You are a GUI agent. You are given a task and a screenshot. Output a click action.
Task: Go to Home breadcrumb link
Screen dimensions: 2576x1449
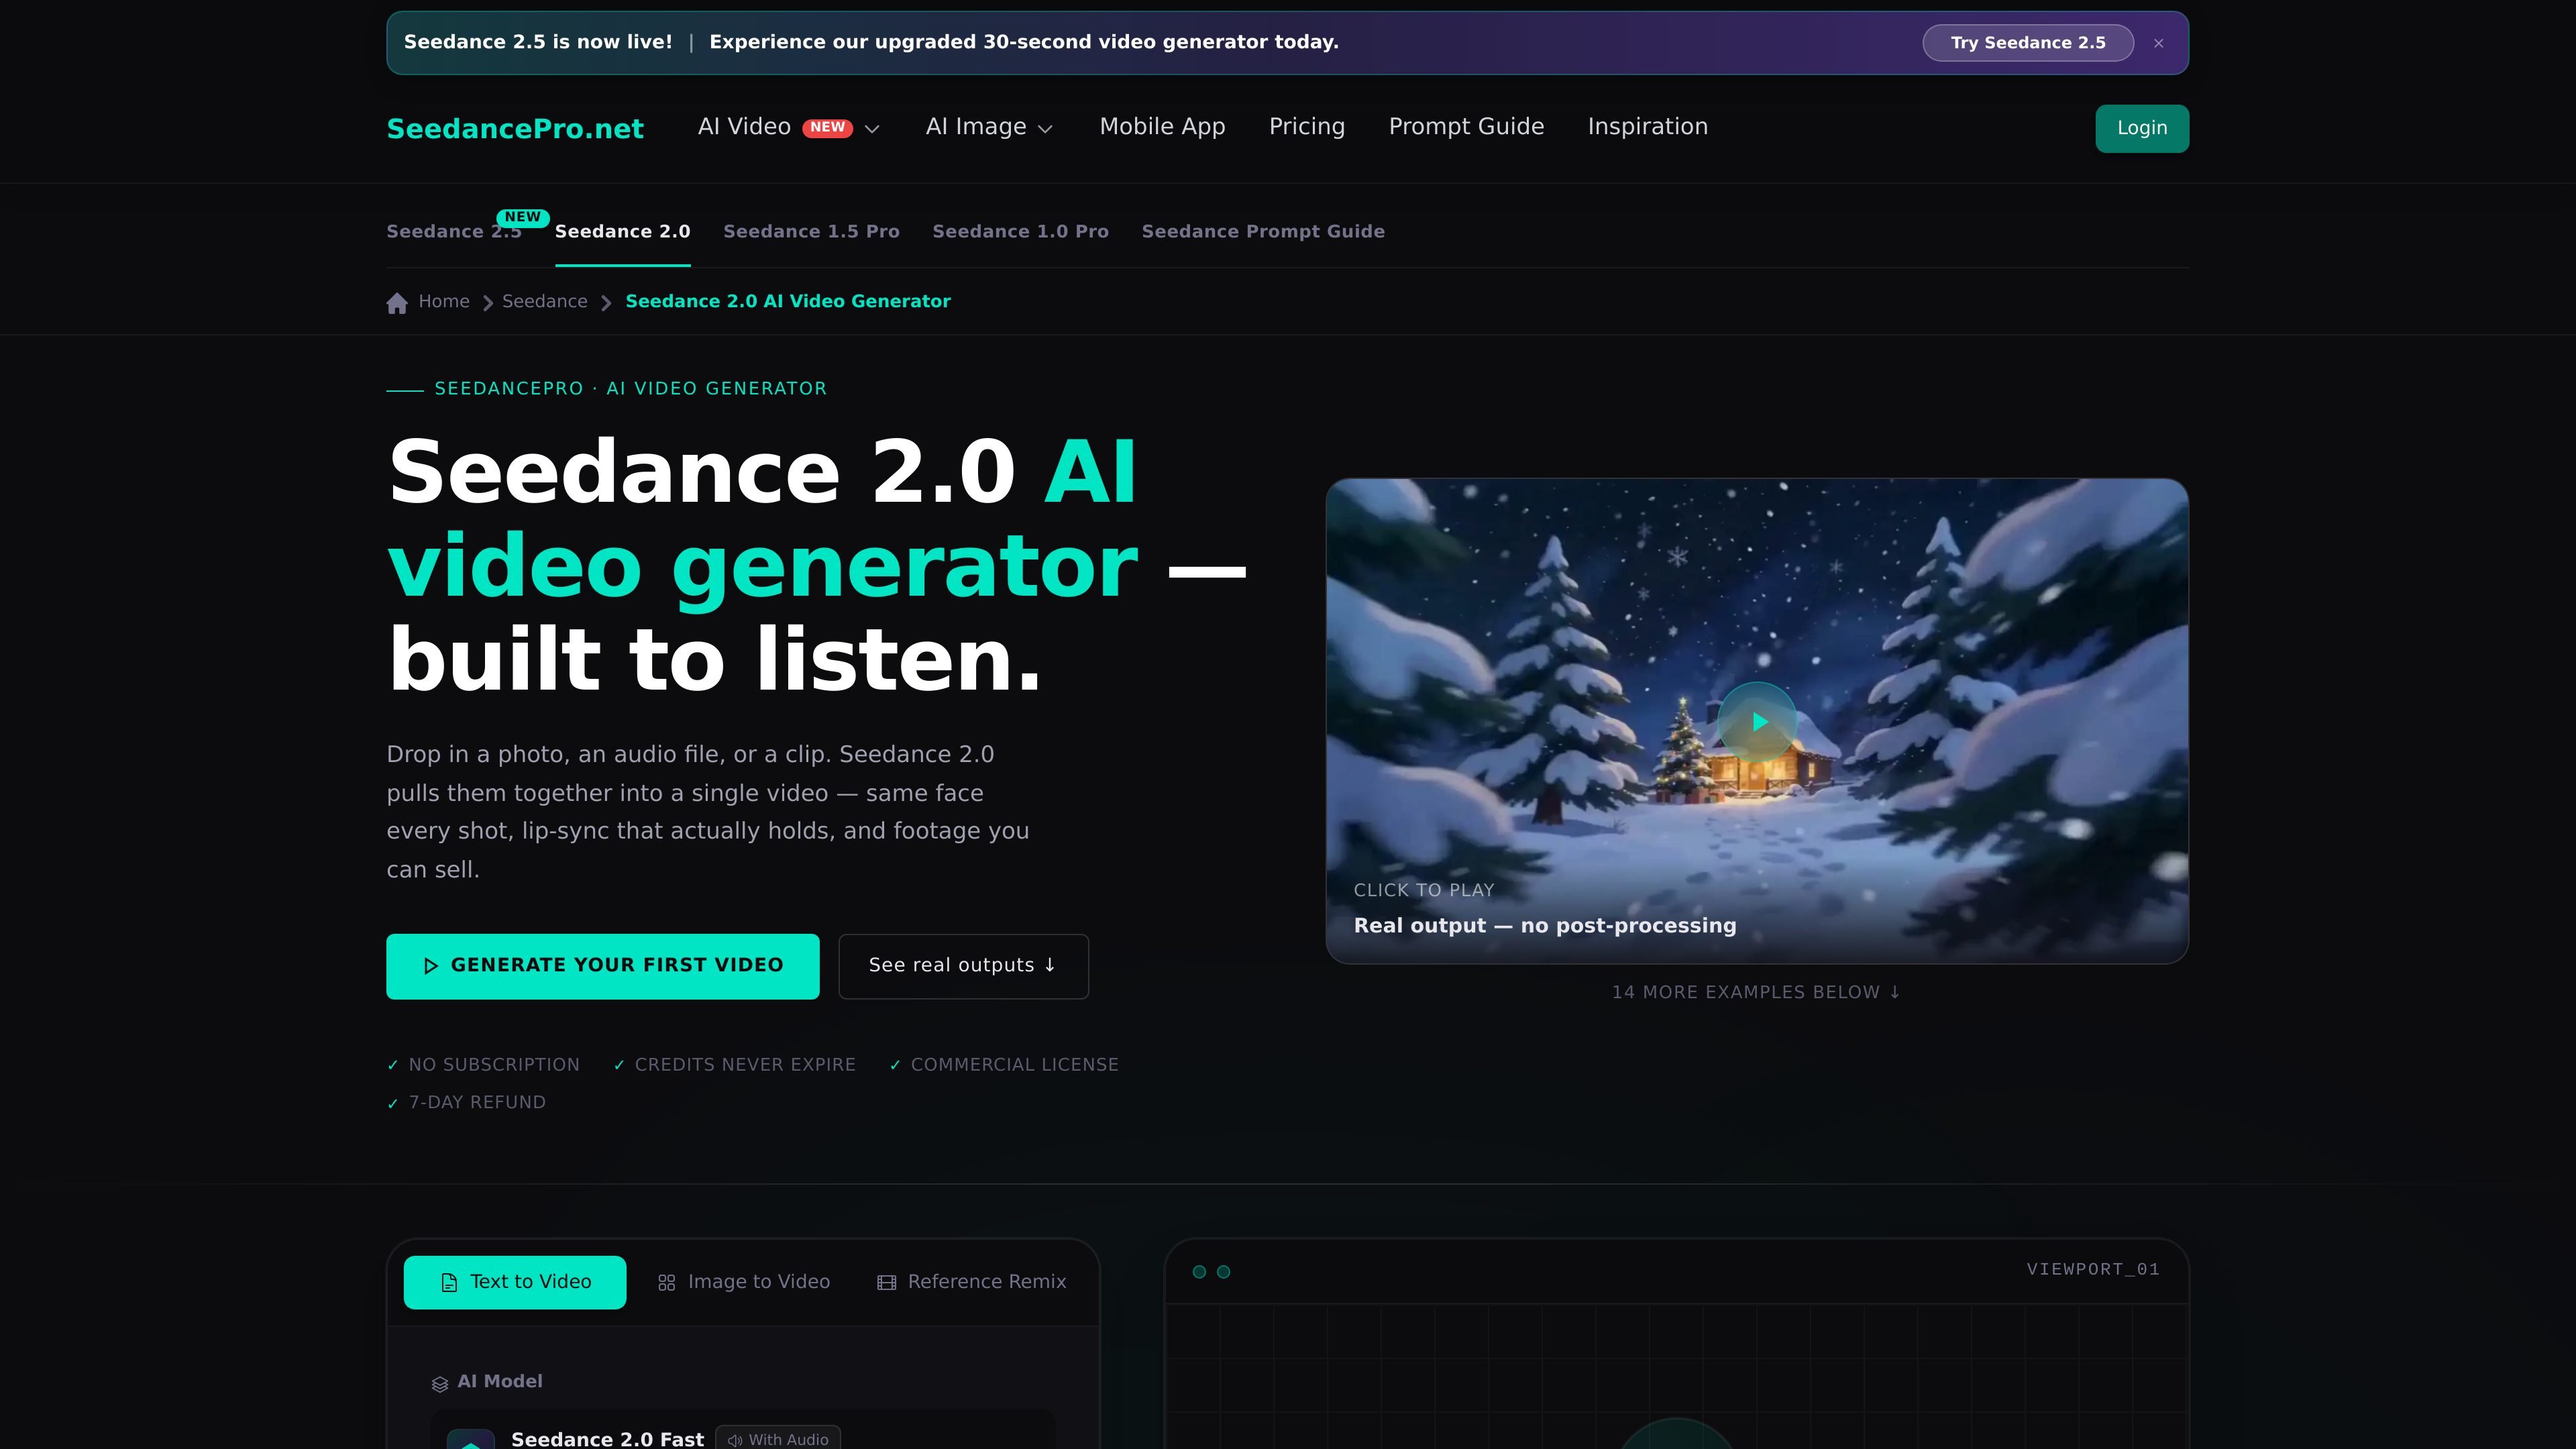coord(444,301)
